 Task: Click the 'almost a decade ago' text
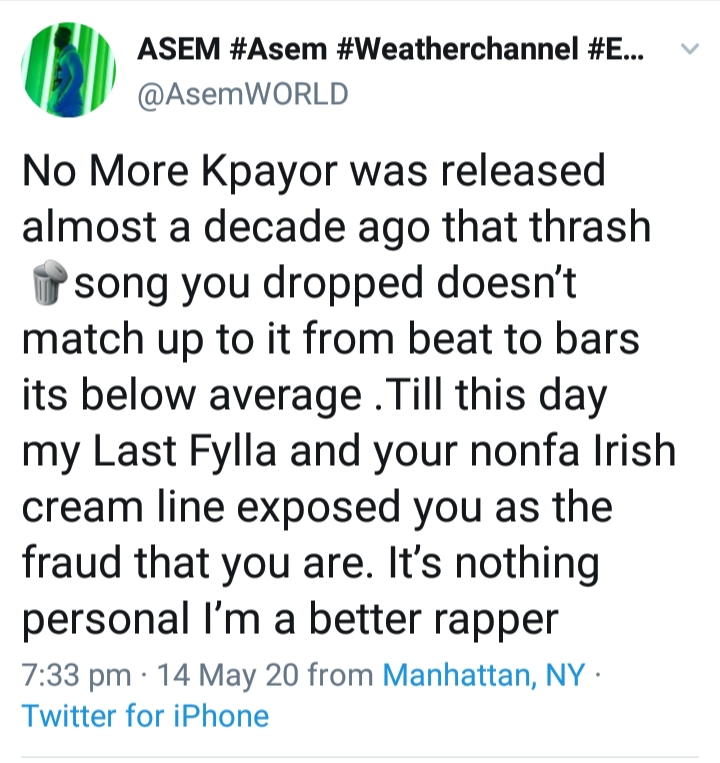[226, 227]
